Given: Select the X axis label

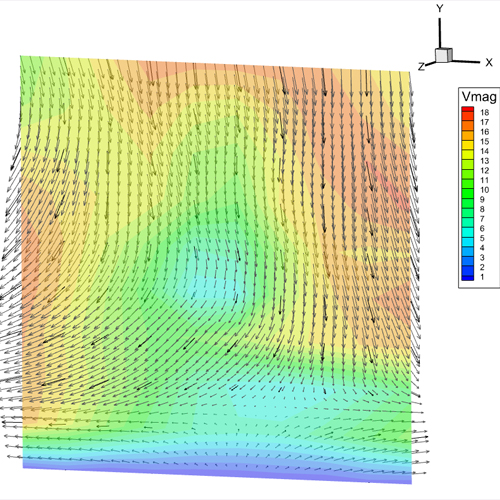Looking at the screenshot, I should 489,62.
